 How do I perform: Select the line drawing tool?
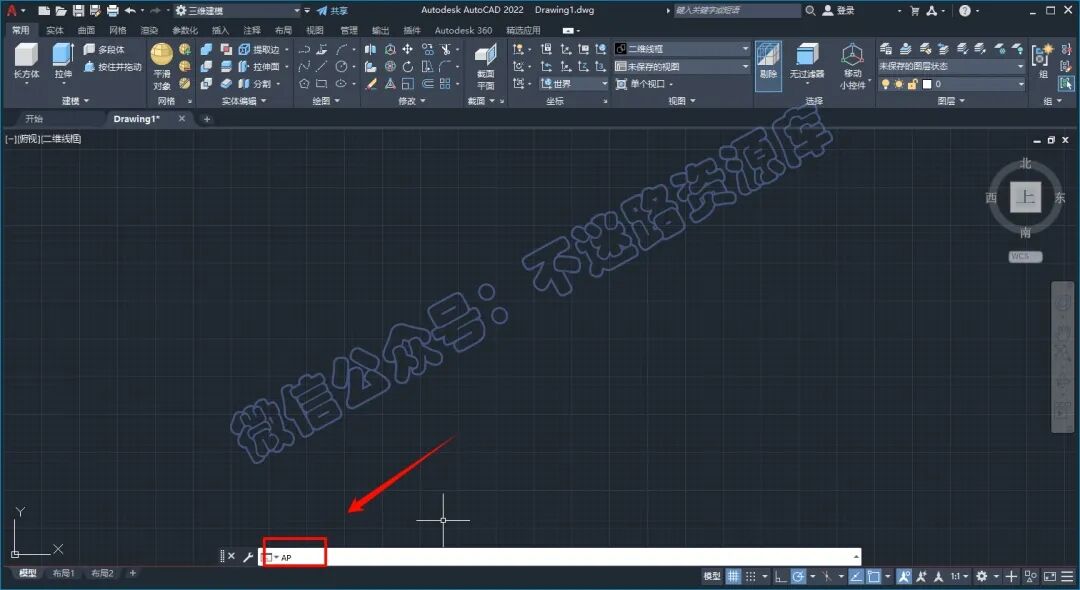[322, 67]
